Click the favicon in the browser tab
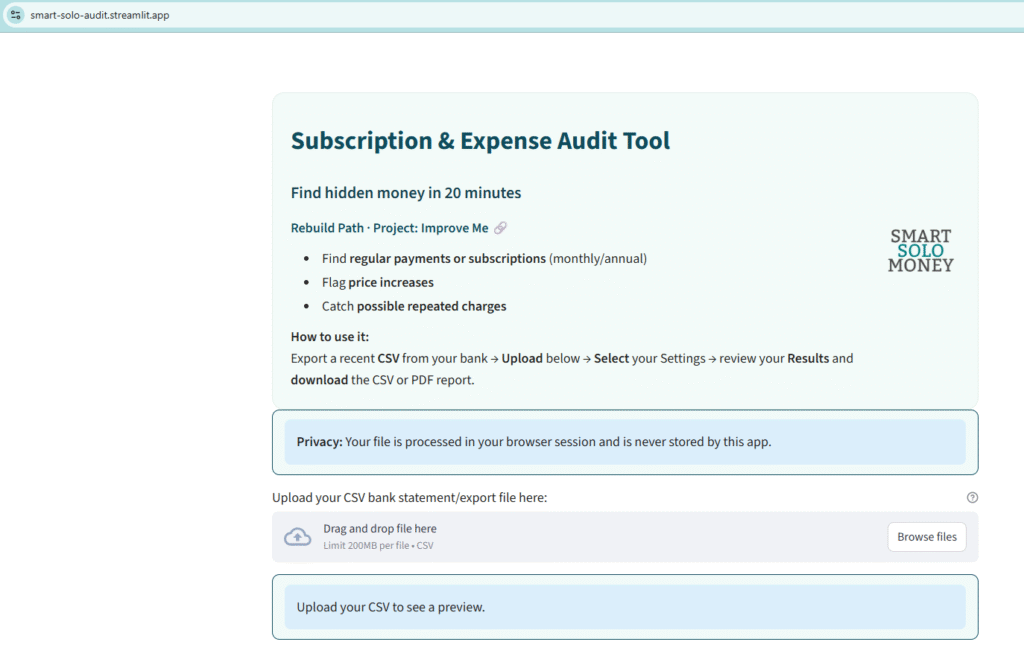 (15, 15)
